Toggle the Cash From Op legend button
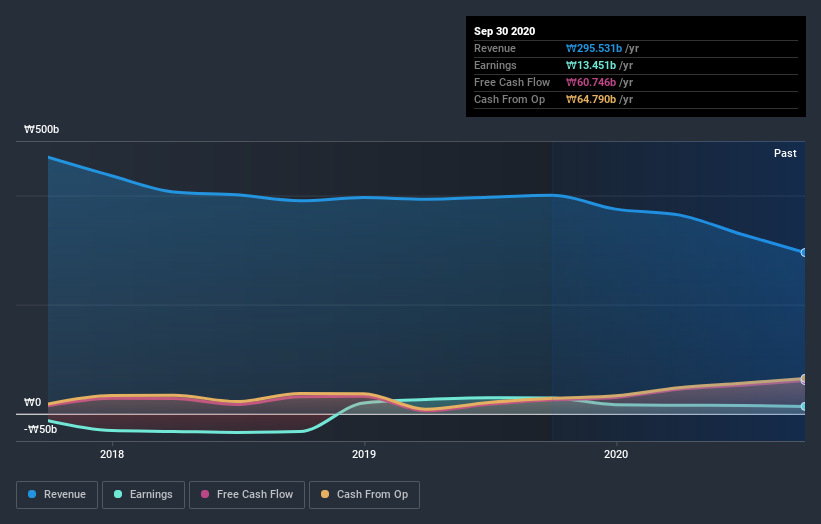The width and height of the screenshot is (821, 524). [x=364, y=495]
